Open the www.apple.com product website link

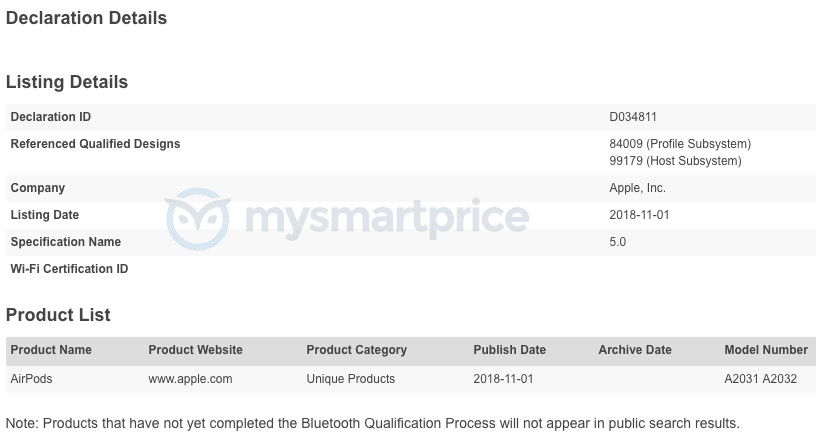click(190, 379)
